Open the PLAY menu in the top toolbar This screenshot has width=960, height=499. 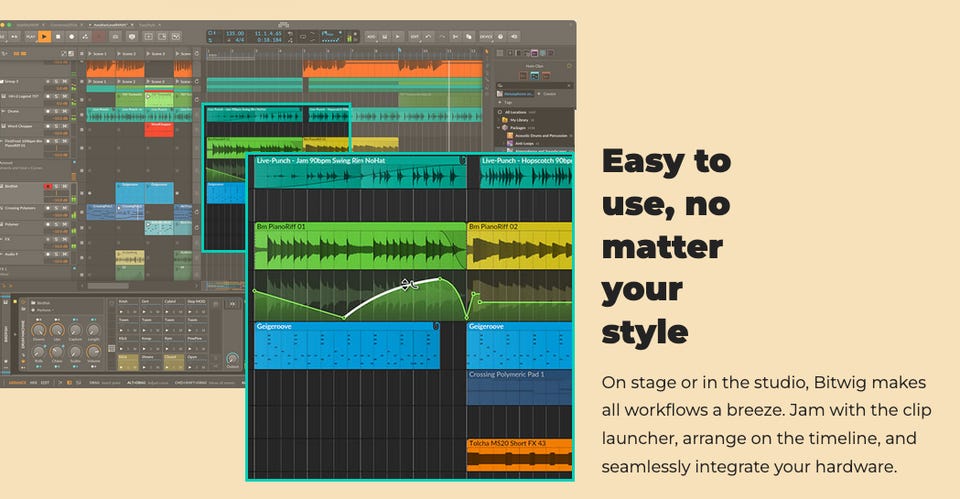click(x=31, y=36)
